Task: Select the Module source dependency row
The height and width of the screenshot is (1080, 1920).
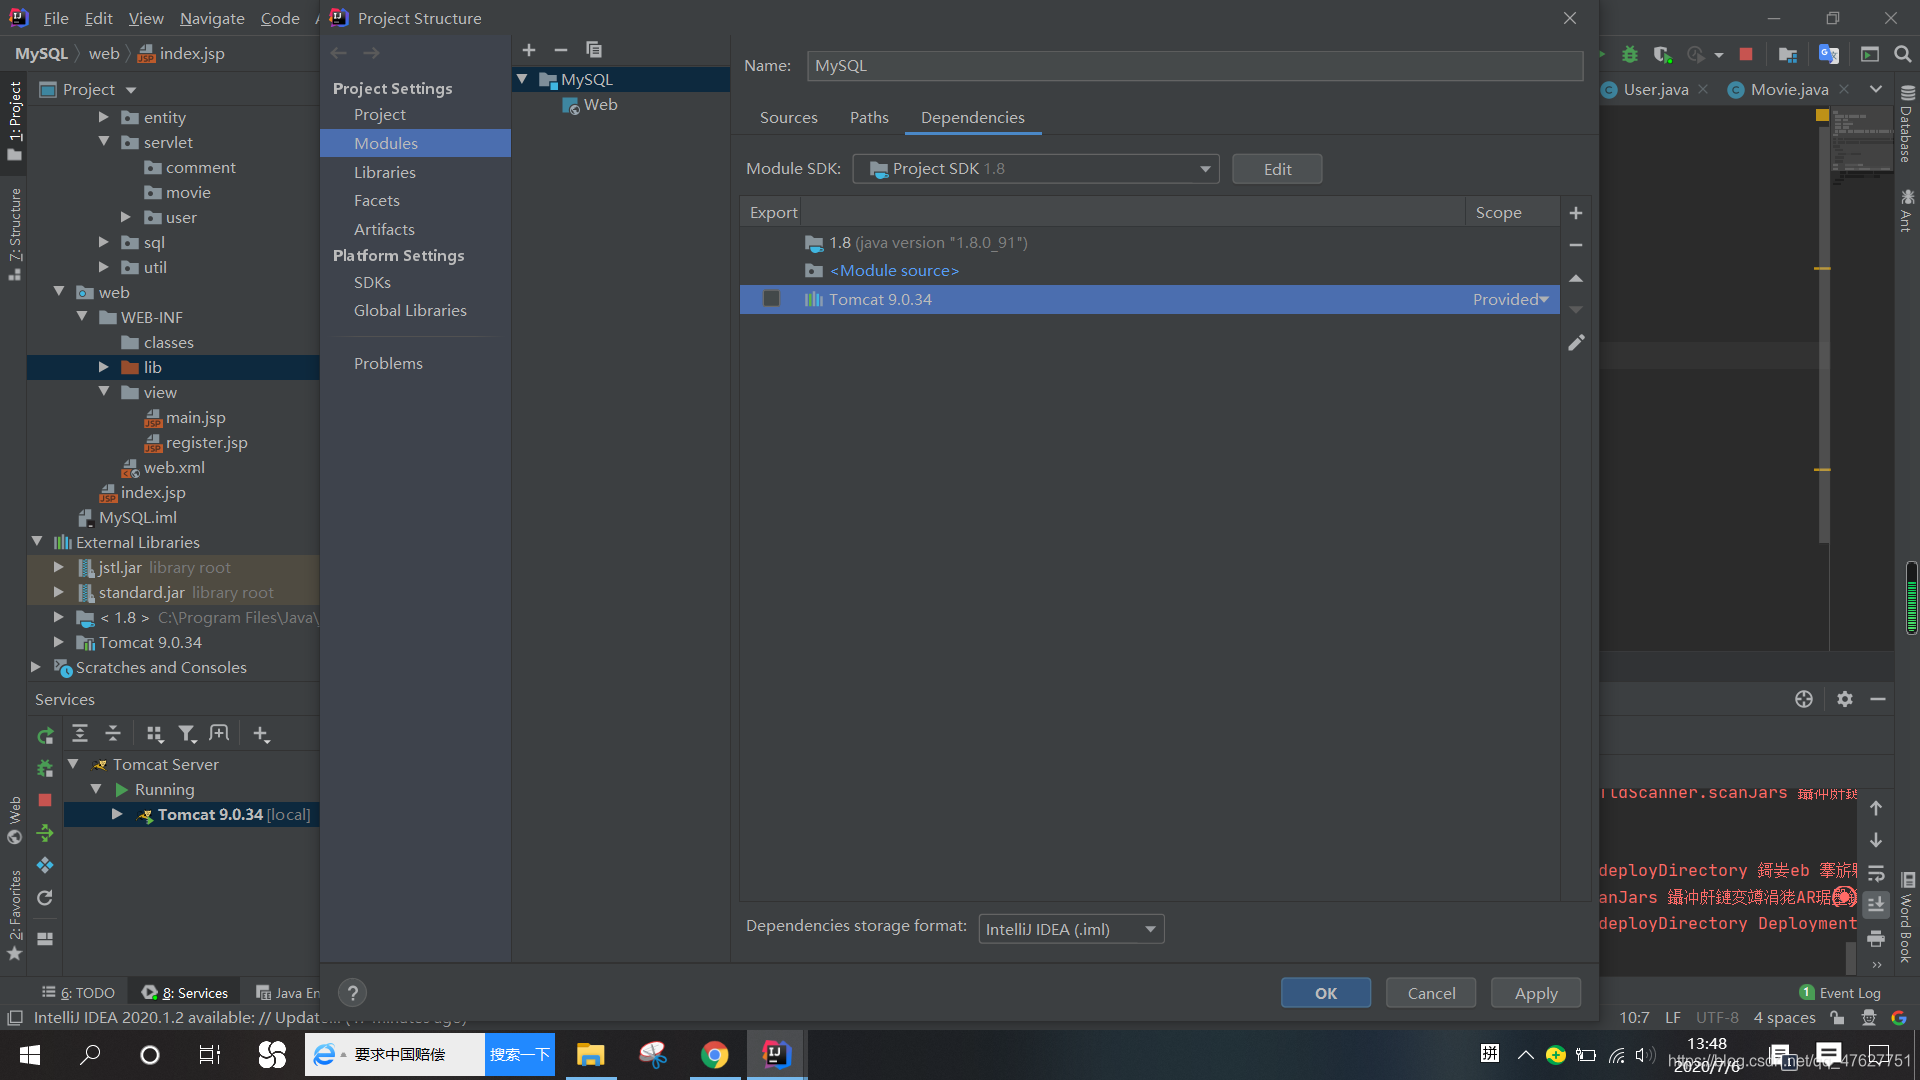Action: pos(1150,271)
